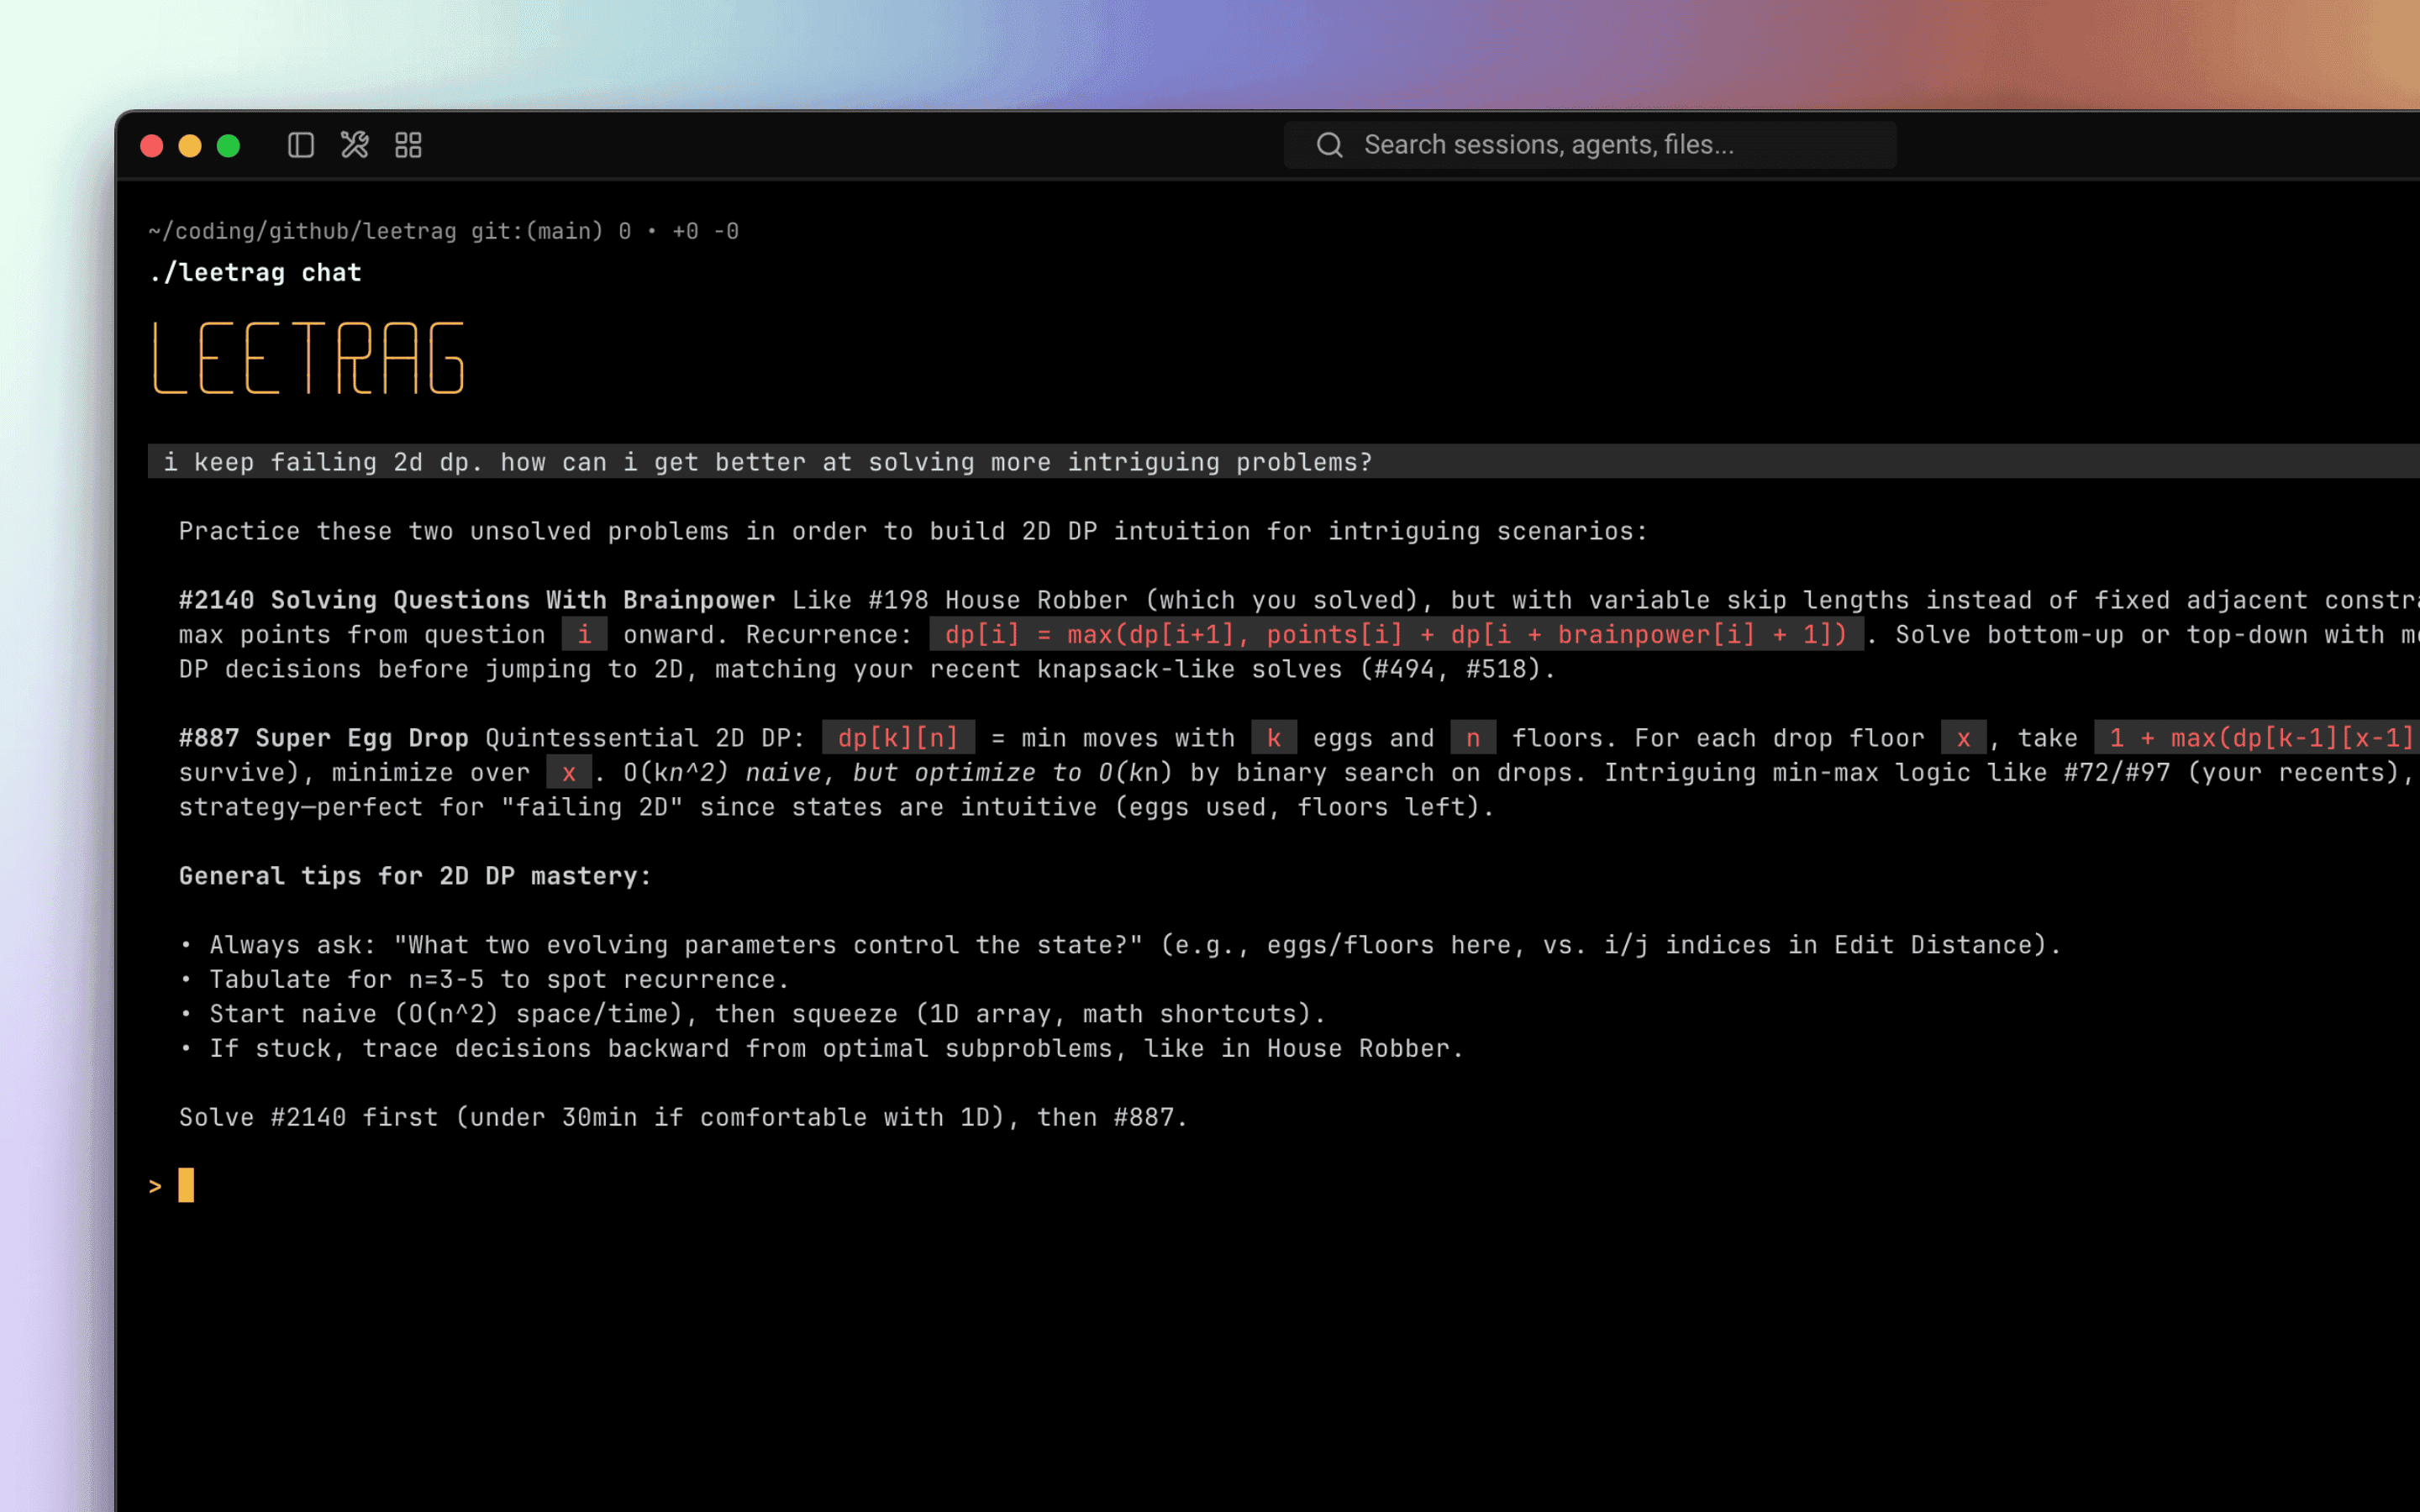Toggle the sidebar panel icon
This screenshot has height=1512, width=2420.
pyautogui.click(x=301, y=146)
